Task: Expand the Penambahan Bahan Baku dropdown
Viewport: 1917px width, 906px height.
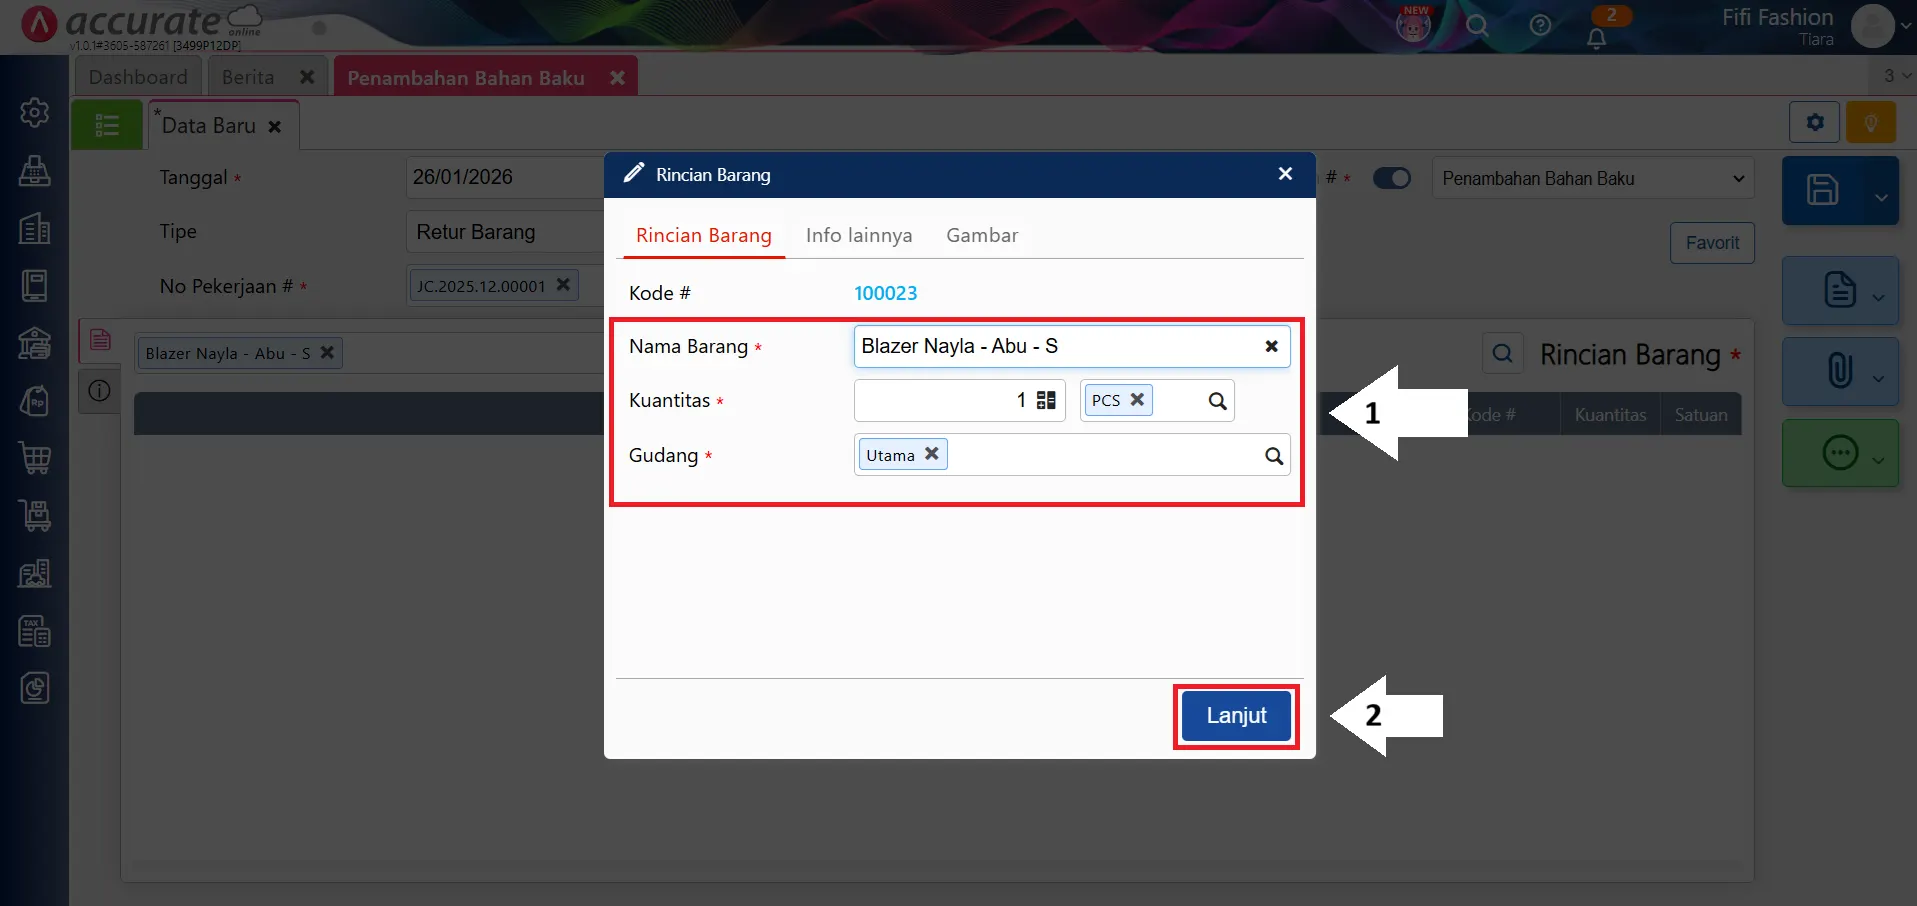Action: point(1738,179)
